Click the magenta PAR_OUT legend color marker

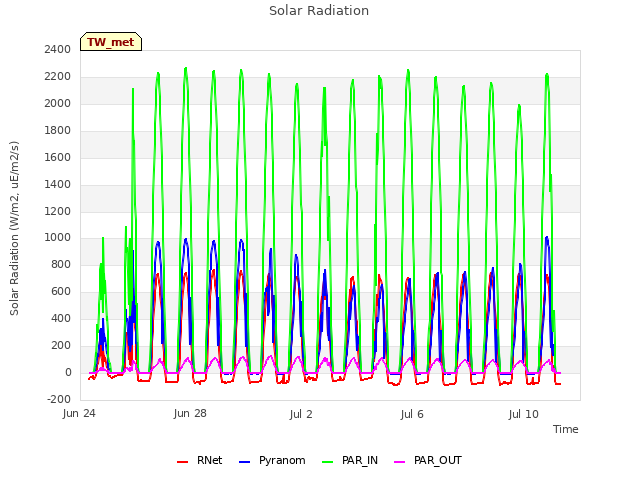pyautogui.click(x=400, y=462)
